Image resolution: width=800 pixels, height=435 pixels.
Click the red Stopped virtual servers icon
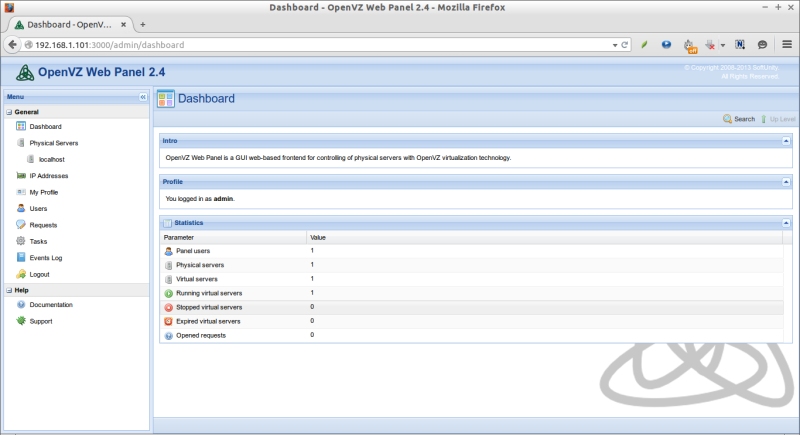click(x=168, y=308)
